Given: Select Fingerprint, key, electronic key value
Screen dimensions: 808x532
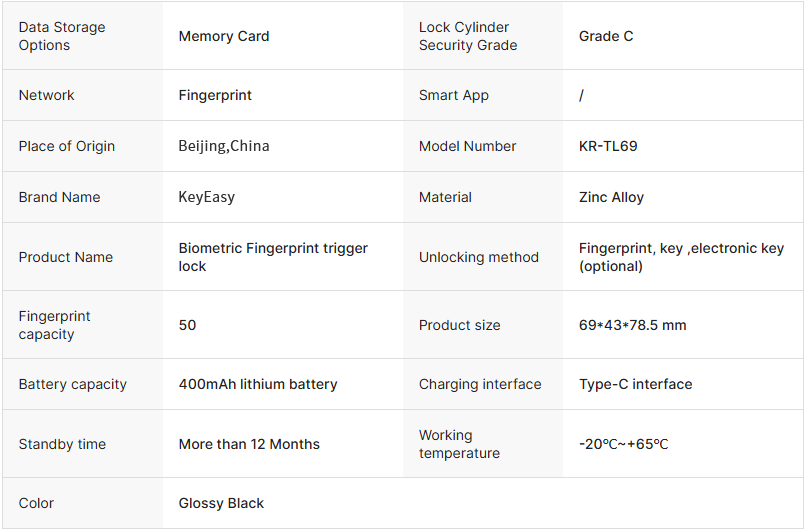Looking at the screenshot, I should [x=681, y=257].
